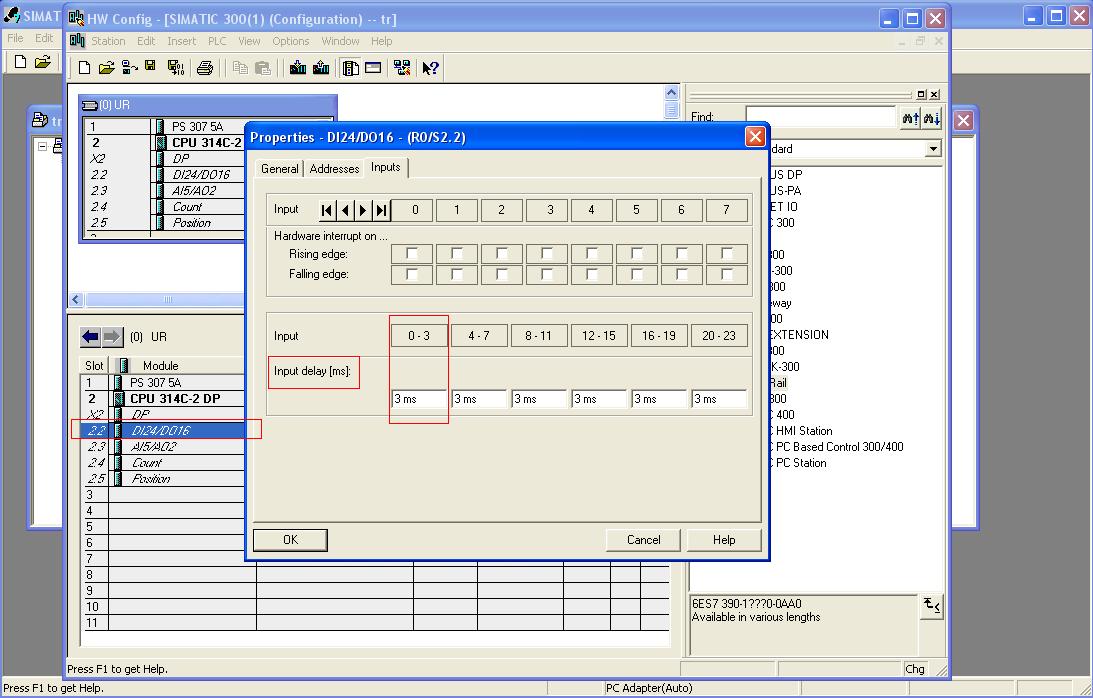Click OK in the Properties dialog
Screen dimensions: 1093x698
point(291,540)
